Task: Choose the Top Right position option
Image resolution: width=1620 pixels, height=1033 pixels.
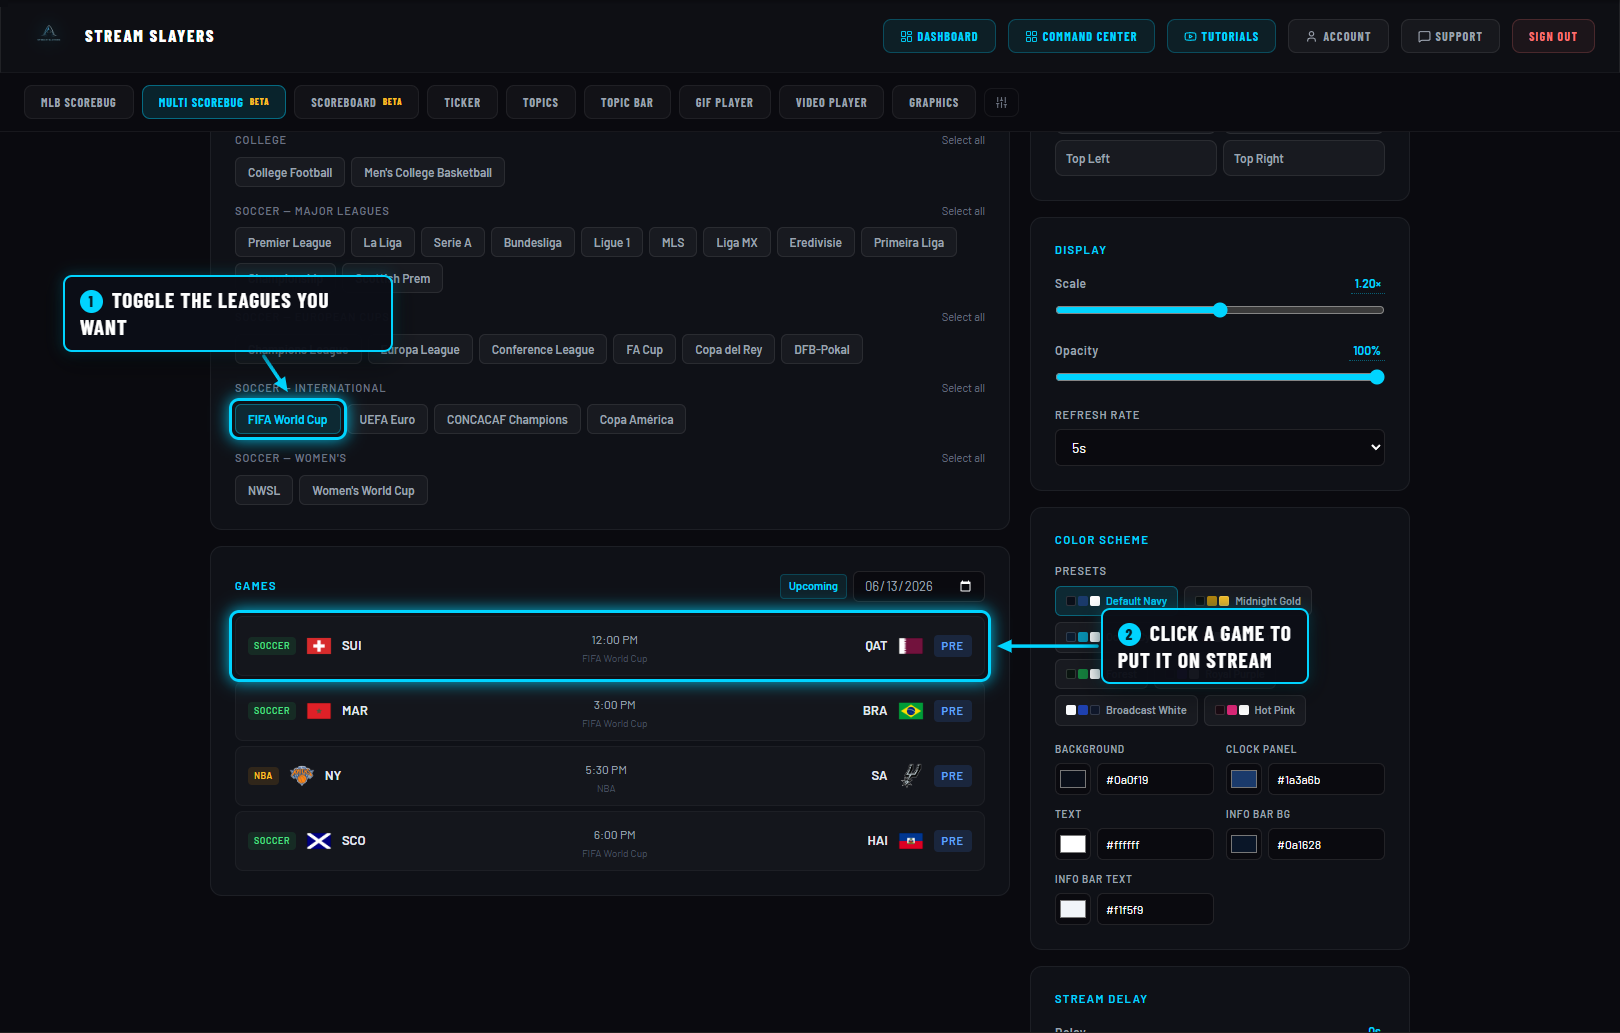Action: pyautogui.click(x=1304, y=158)
